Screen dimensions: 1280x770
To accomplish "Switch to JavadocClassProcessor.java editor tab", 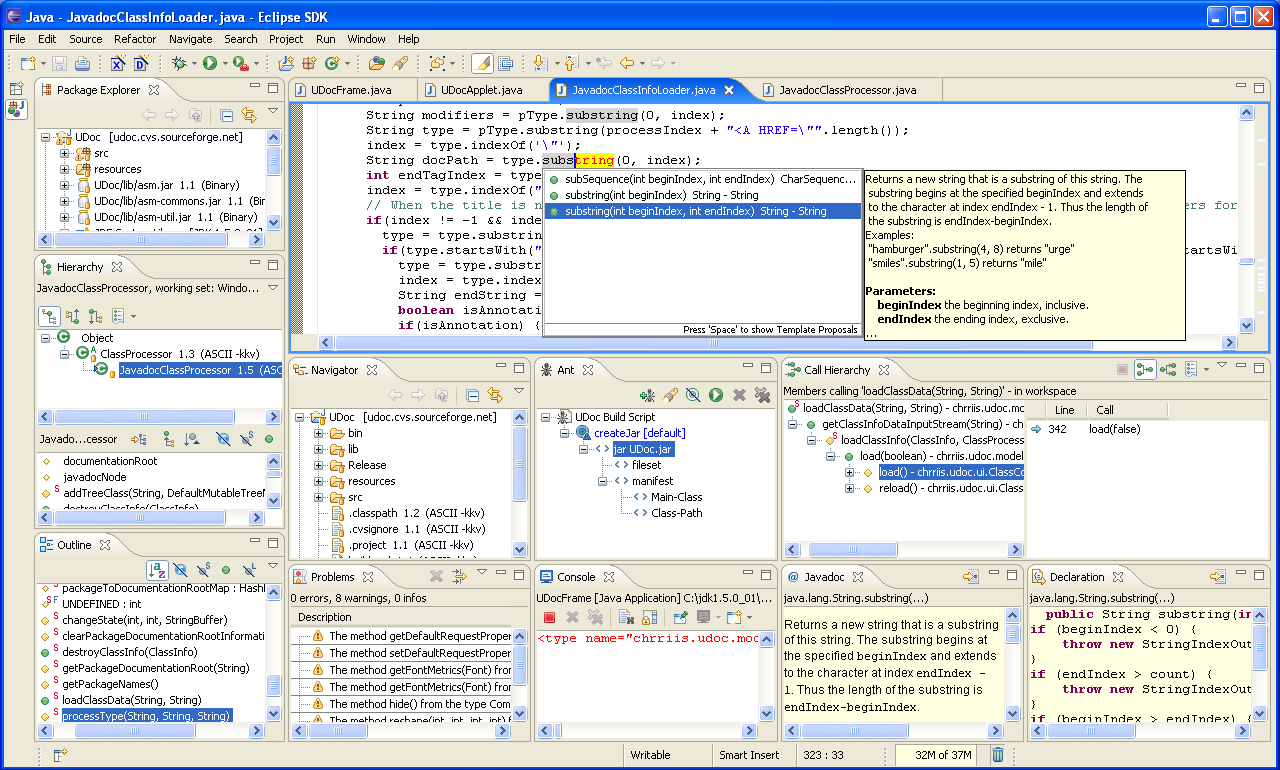I will [x=847, y=90].
